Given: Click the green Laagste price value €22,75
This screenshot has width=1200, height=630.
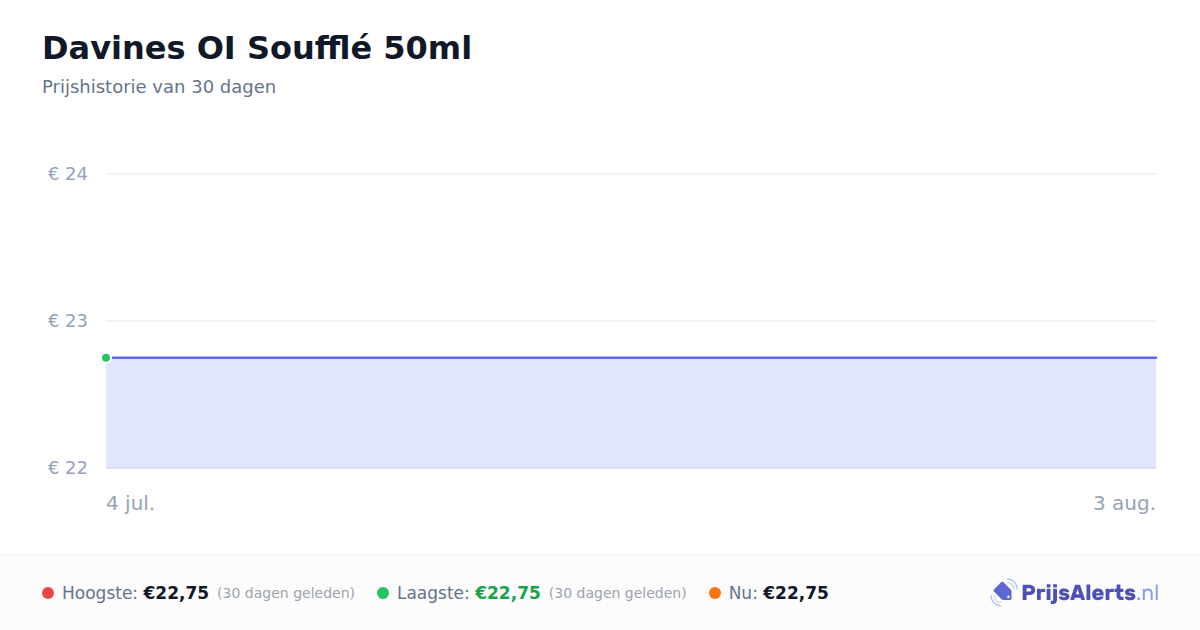Looking at the screenshot, I should [508, 593].
